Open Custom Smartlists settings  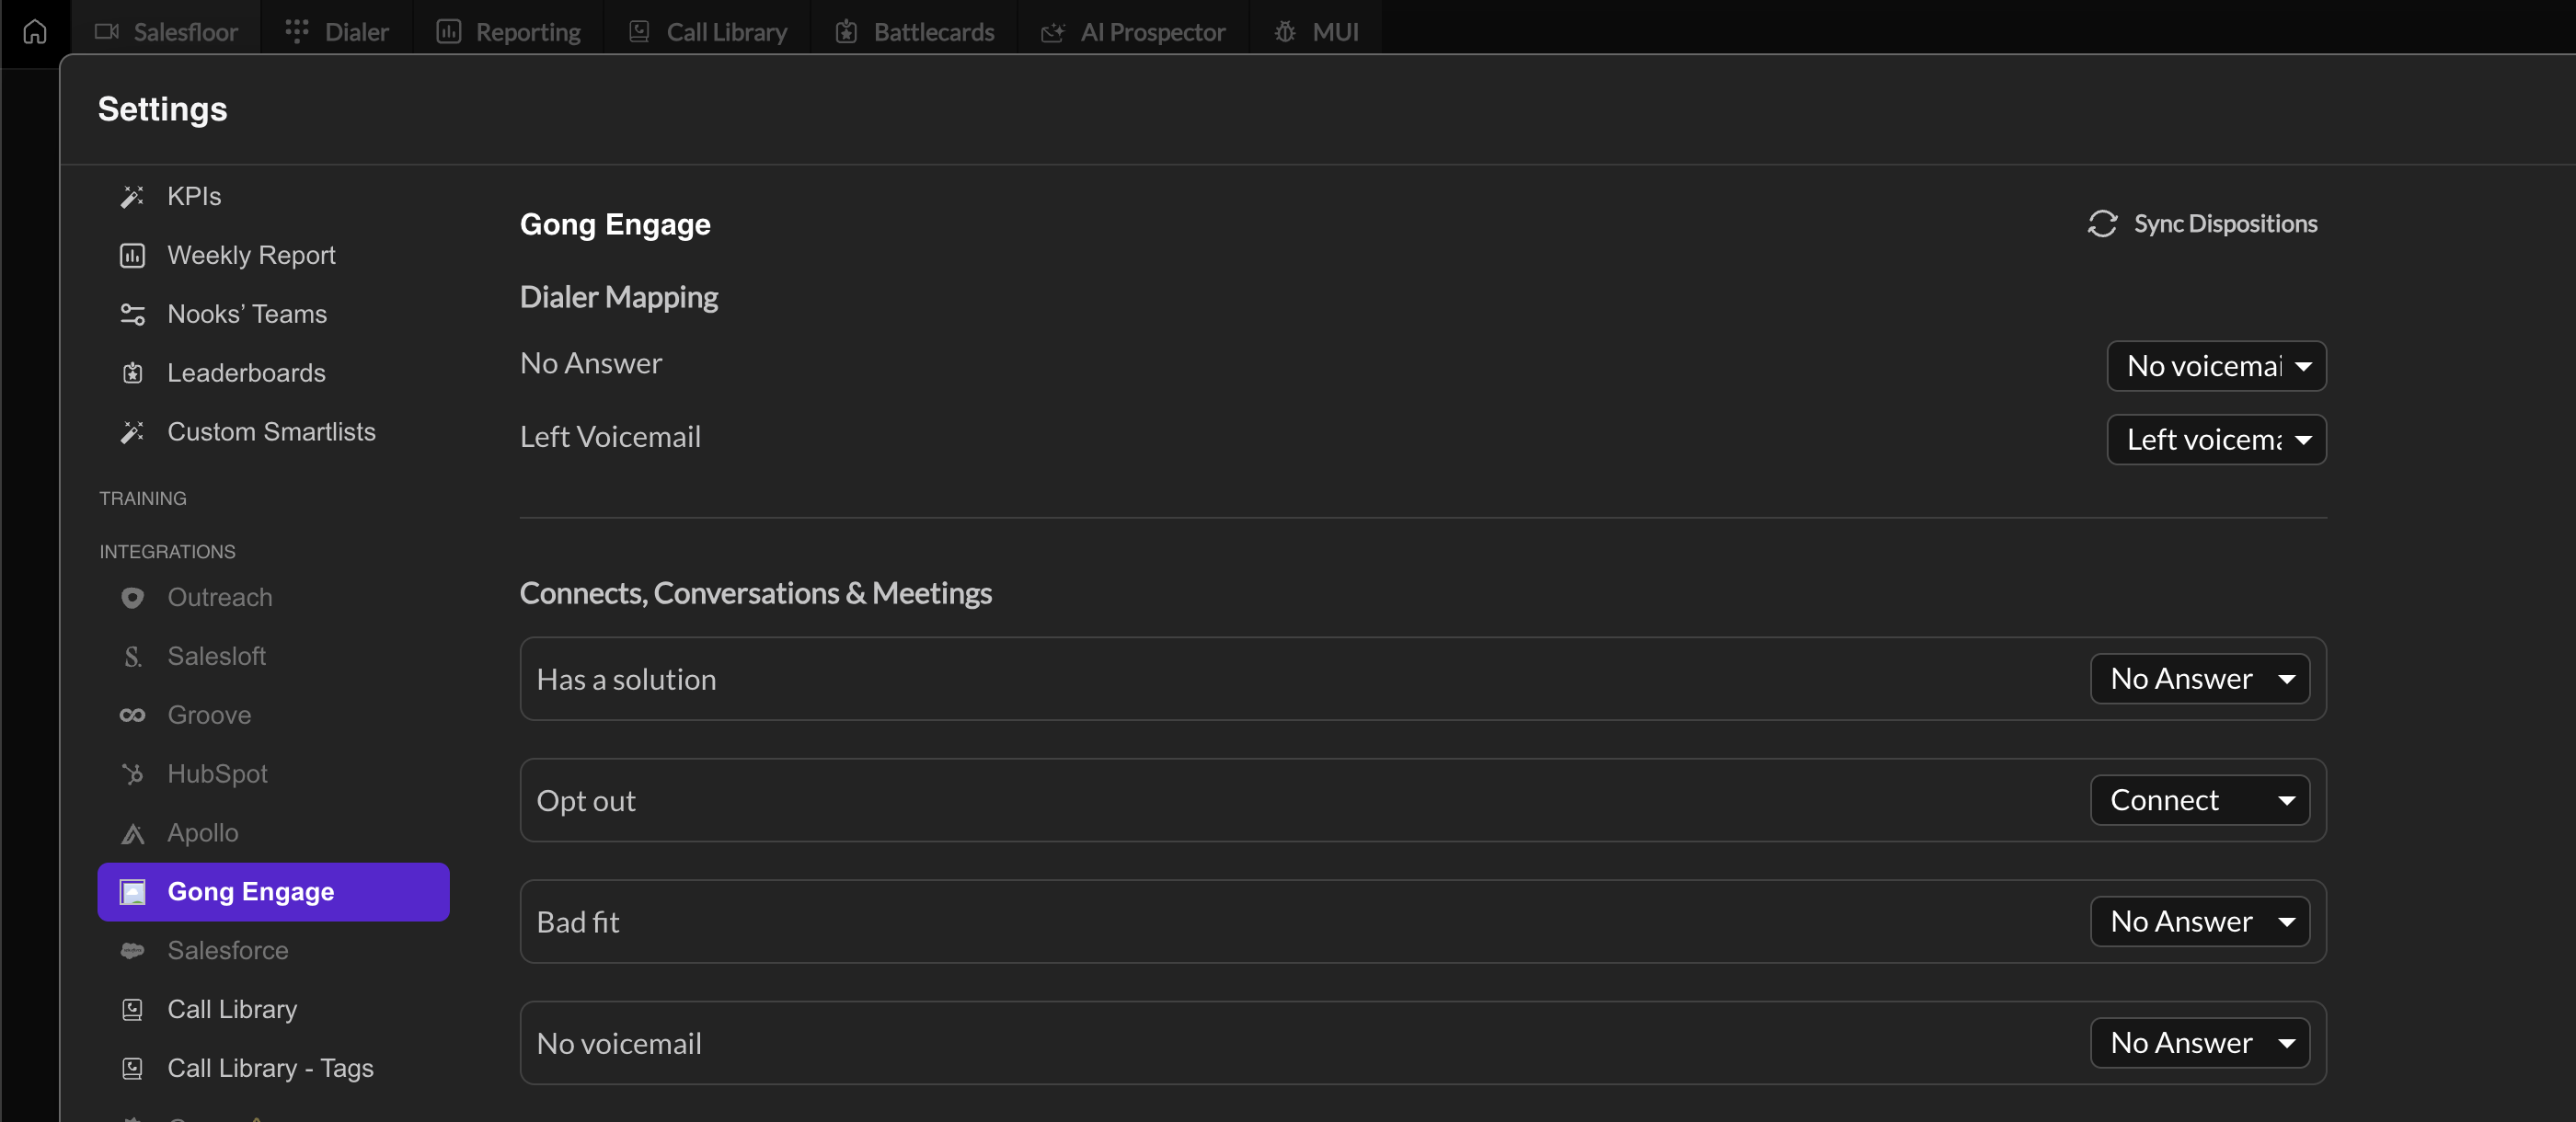point(274,432)
